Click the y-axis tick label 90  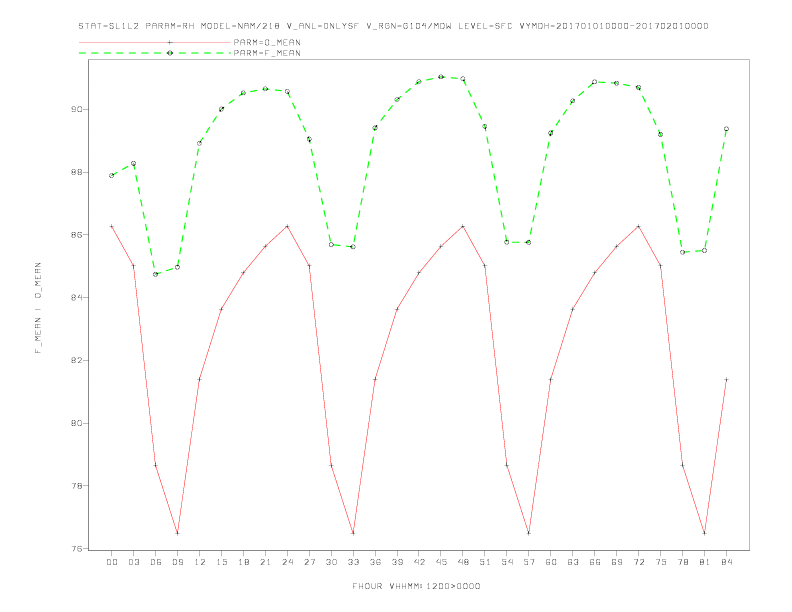pyautogui.click(x=77, y=109)
